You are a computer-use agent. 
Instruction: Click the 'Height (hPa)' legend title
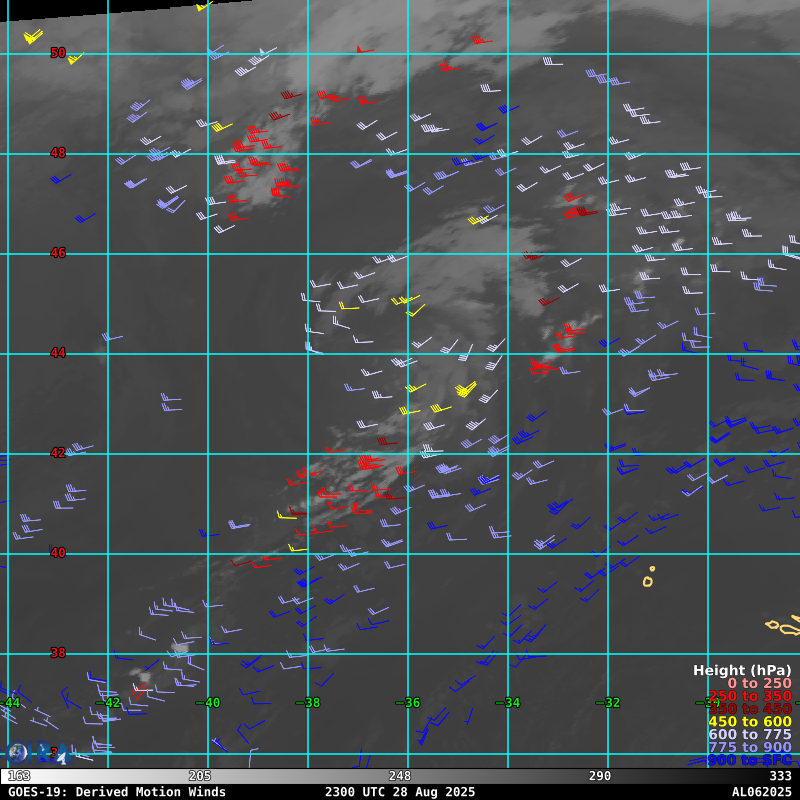click(742, 670)
